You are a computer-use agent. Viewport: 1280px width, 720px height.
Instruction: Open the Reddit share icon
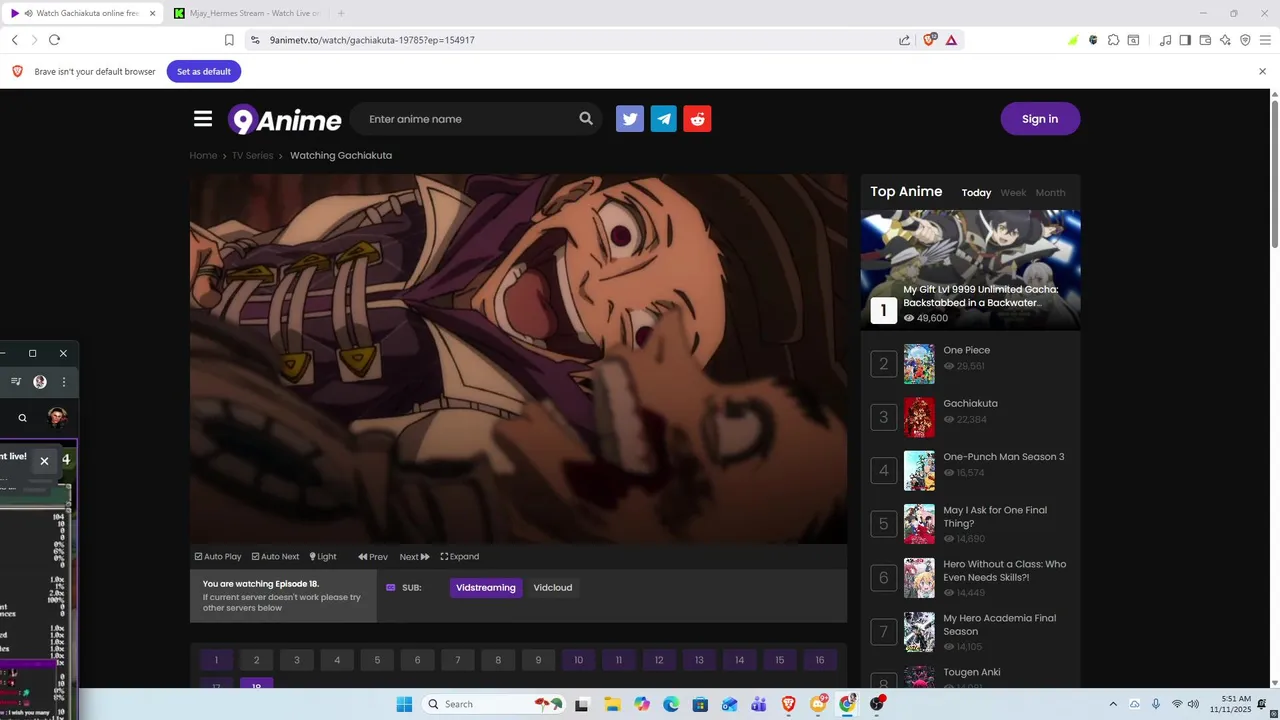[698, 119]
